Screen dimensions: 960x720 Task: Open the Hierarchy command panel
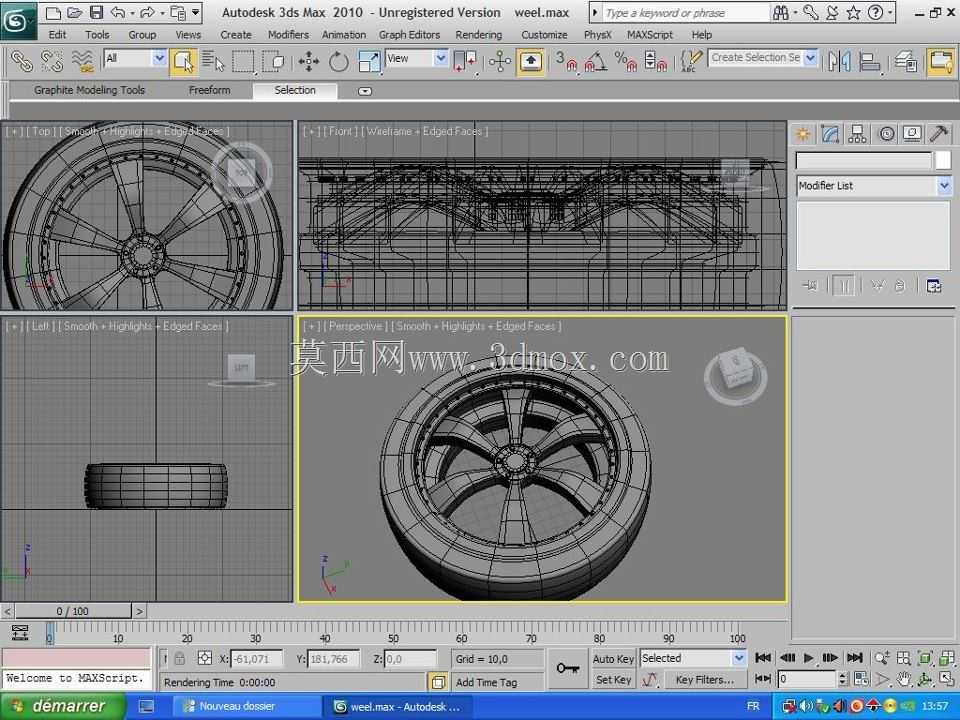coord(857,134)
